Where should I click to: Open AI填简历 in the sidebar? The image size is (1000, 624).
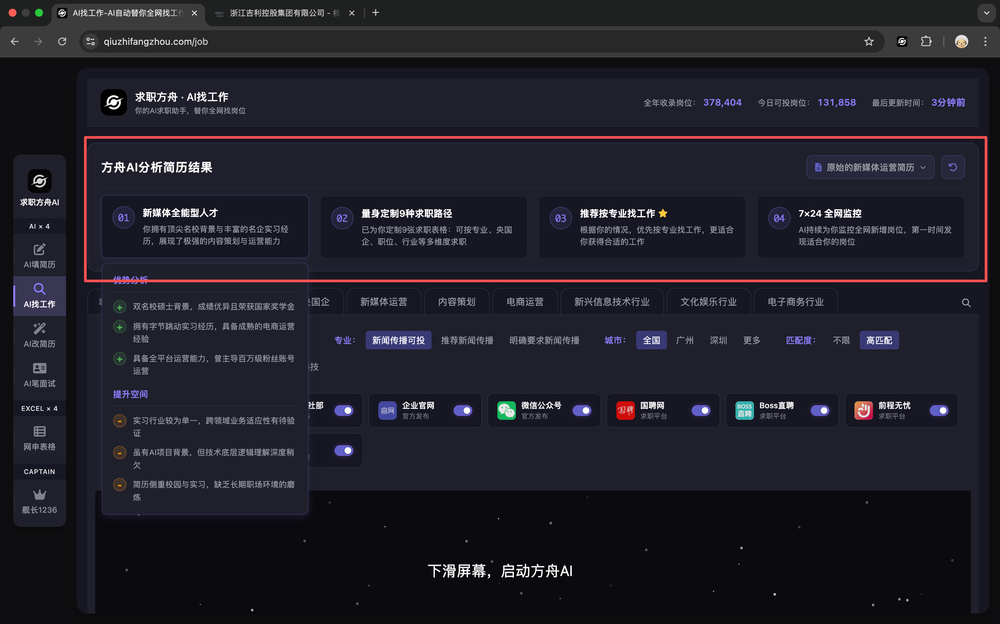tap(39, 255)
